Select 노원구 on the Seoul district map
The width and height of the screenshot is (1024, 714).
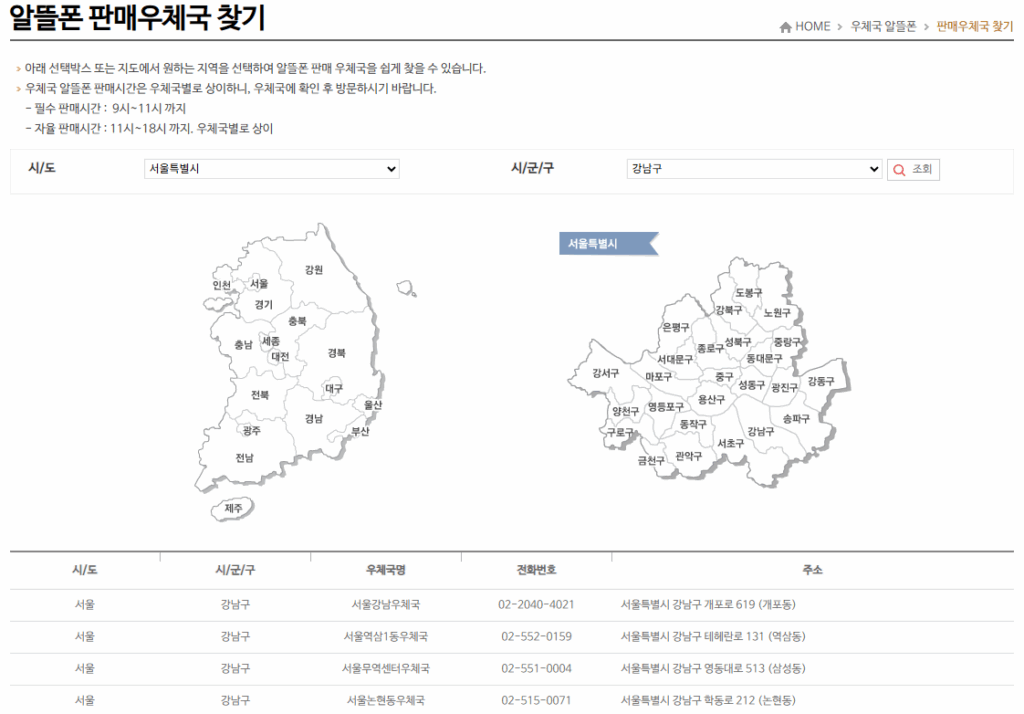point(775,313)
